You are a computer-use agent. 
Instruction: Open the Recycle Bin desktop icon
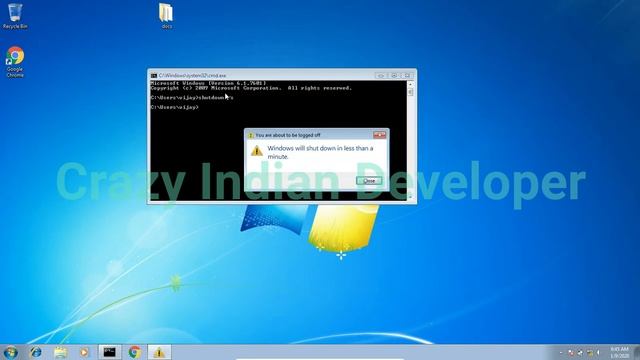click(x=15, y=16)
